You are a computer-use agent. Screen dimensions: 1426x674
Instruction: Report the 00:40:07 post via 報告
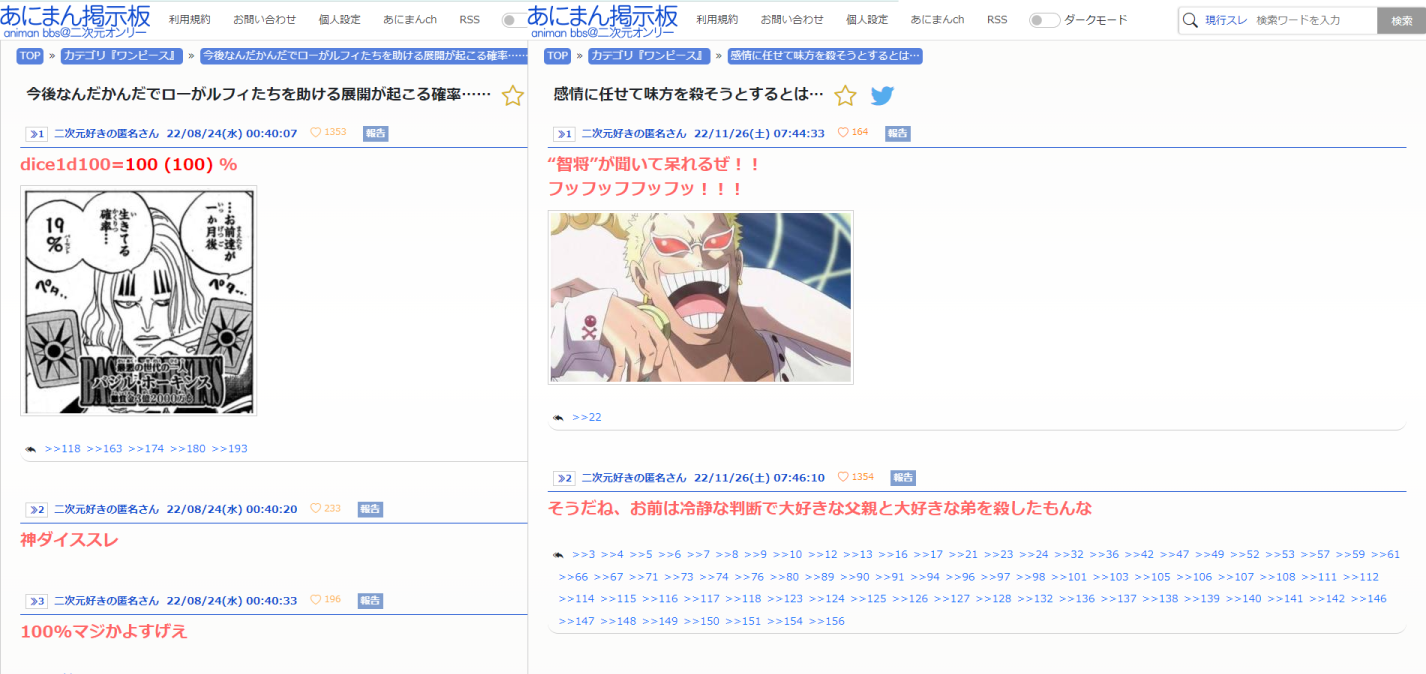pyautogui.click(x=375, y=133)
